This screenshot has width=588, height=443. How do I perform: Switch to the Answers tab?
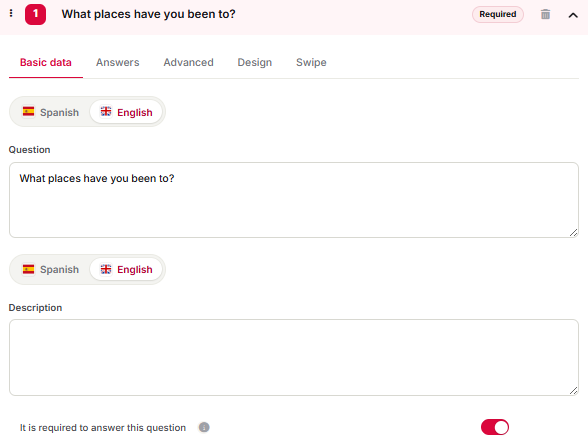(x=118, y=62)
